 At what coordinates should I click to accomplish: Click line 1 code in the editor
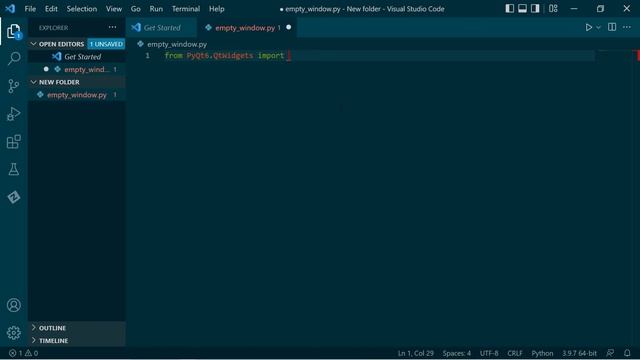(x=224, y=56)
